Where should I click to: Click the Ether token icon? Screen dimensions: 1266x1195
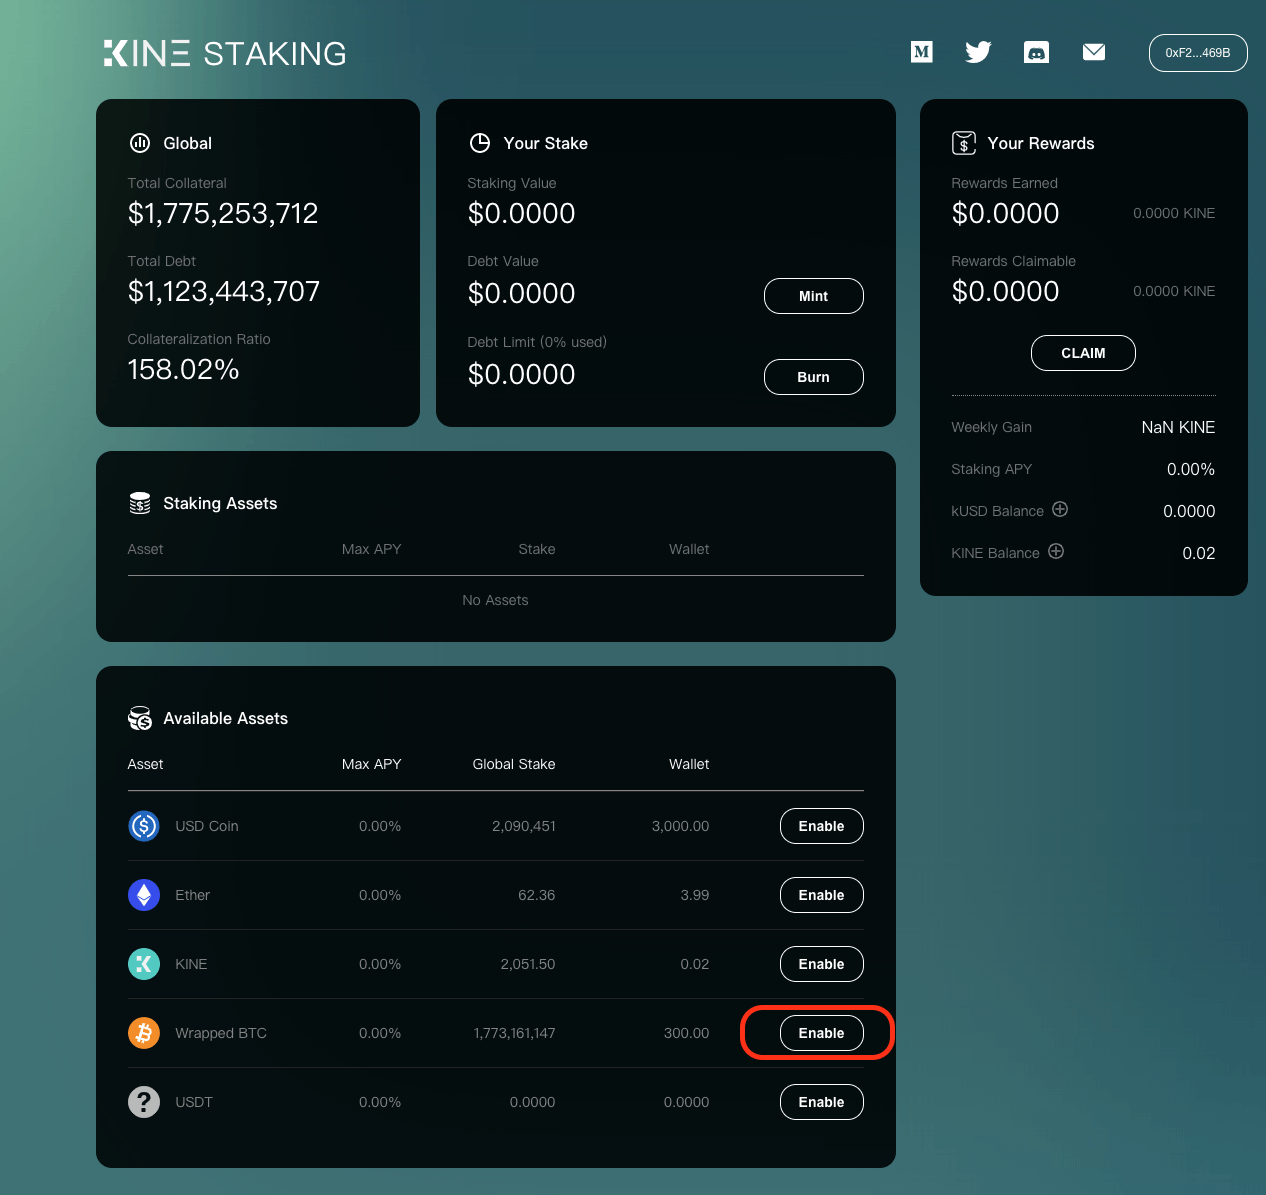point(144,895)
